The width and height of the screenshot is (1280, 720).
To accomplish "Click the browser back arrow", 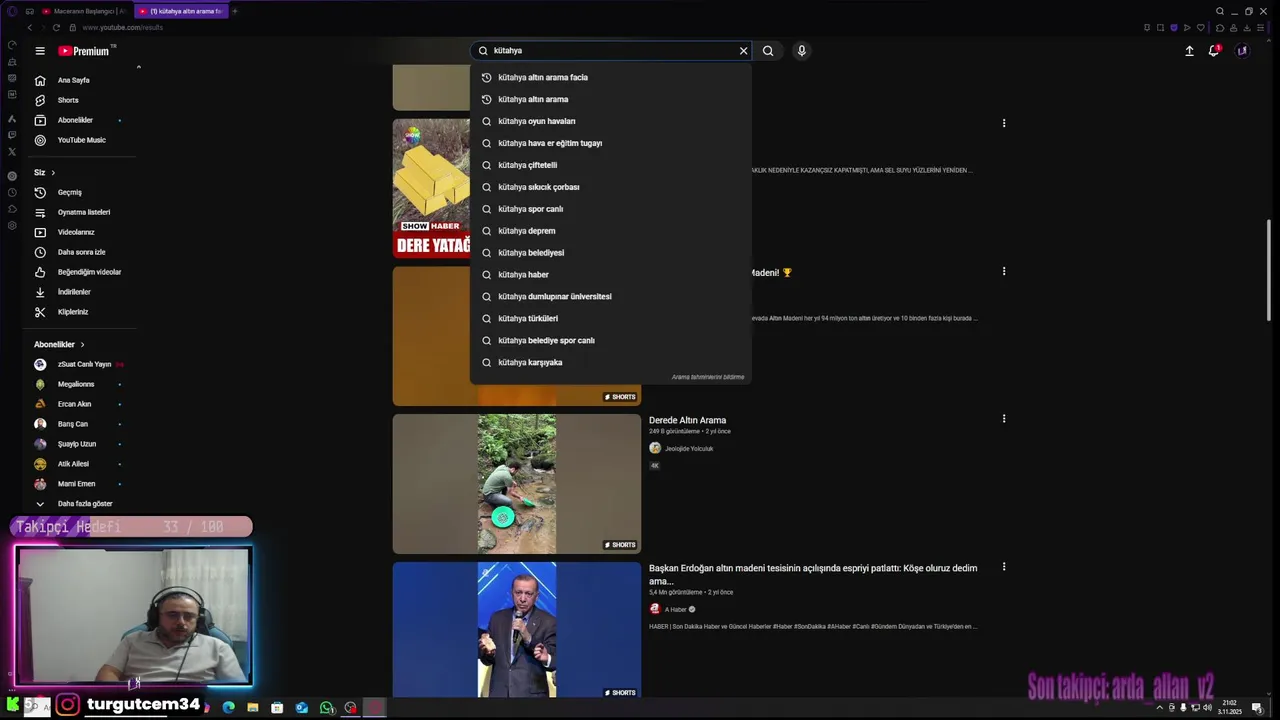I will coord(29,28).
